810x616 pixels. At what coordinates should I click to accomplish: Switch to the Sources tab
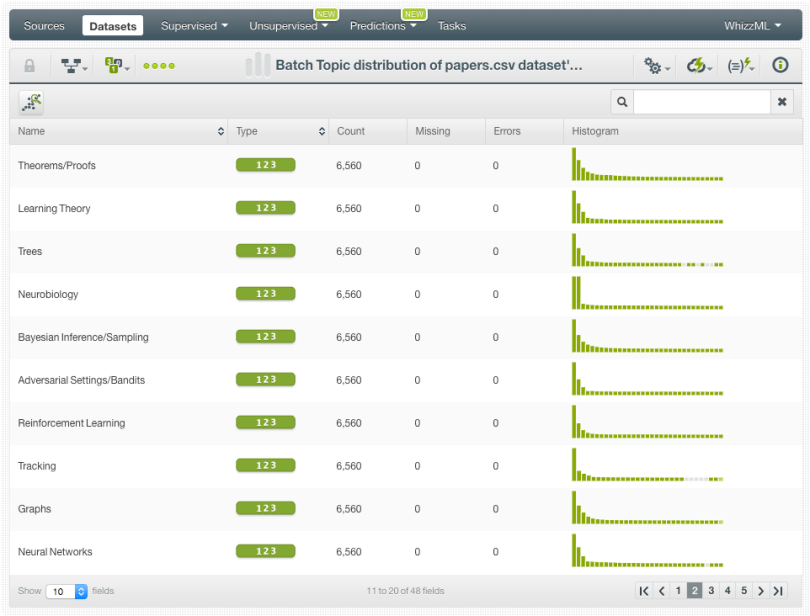pos(44,26)
